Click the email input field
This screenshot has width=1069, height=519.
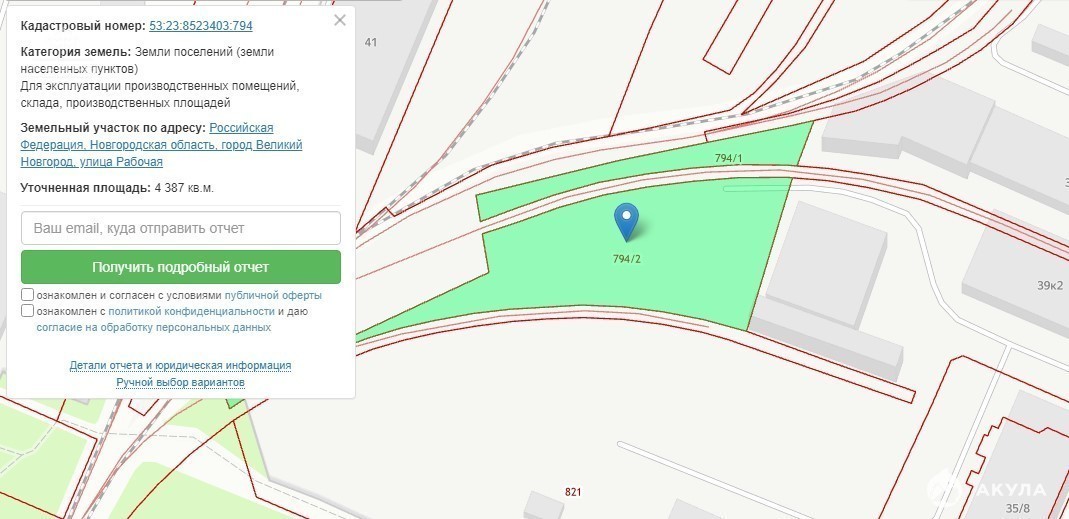tap(181, 228)
